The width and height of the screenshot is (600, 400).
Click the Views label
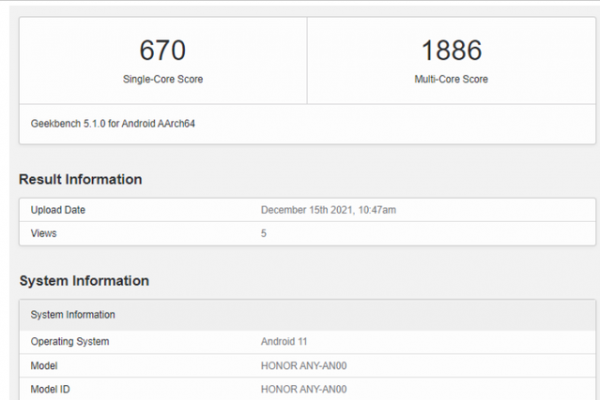[x=44, y=233]
